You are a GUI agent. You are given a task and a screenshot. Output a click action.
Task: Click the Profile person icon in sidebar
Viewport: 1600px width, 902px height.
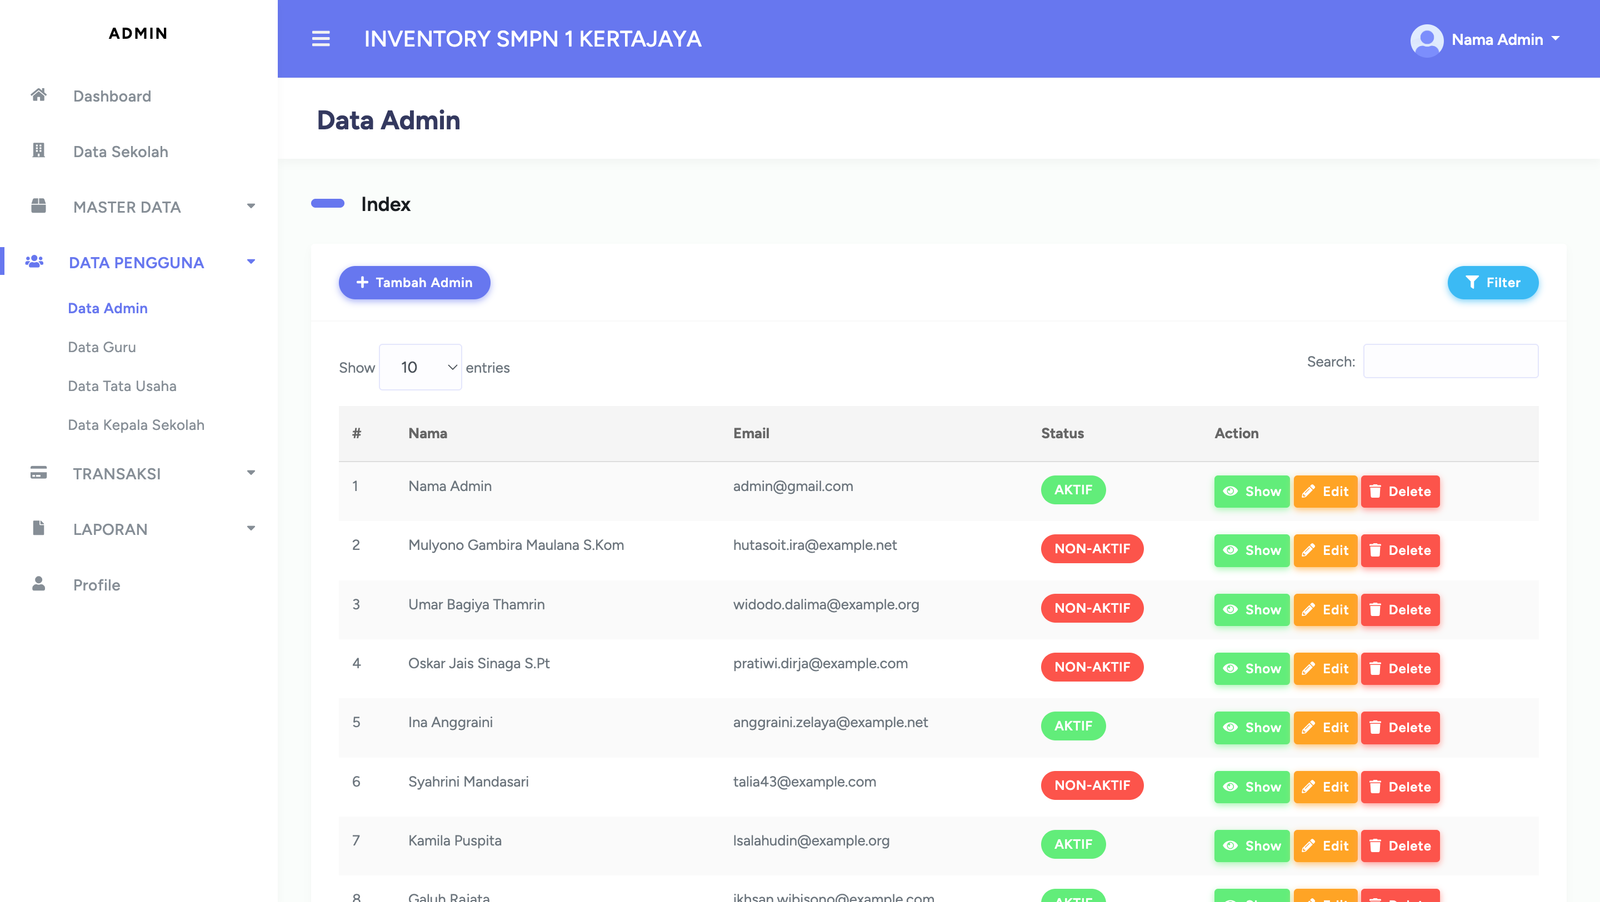pos(38,584)
